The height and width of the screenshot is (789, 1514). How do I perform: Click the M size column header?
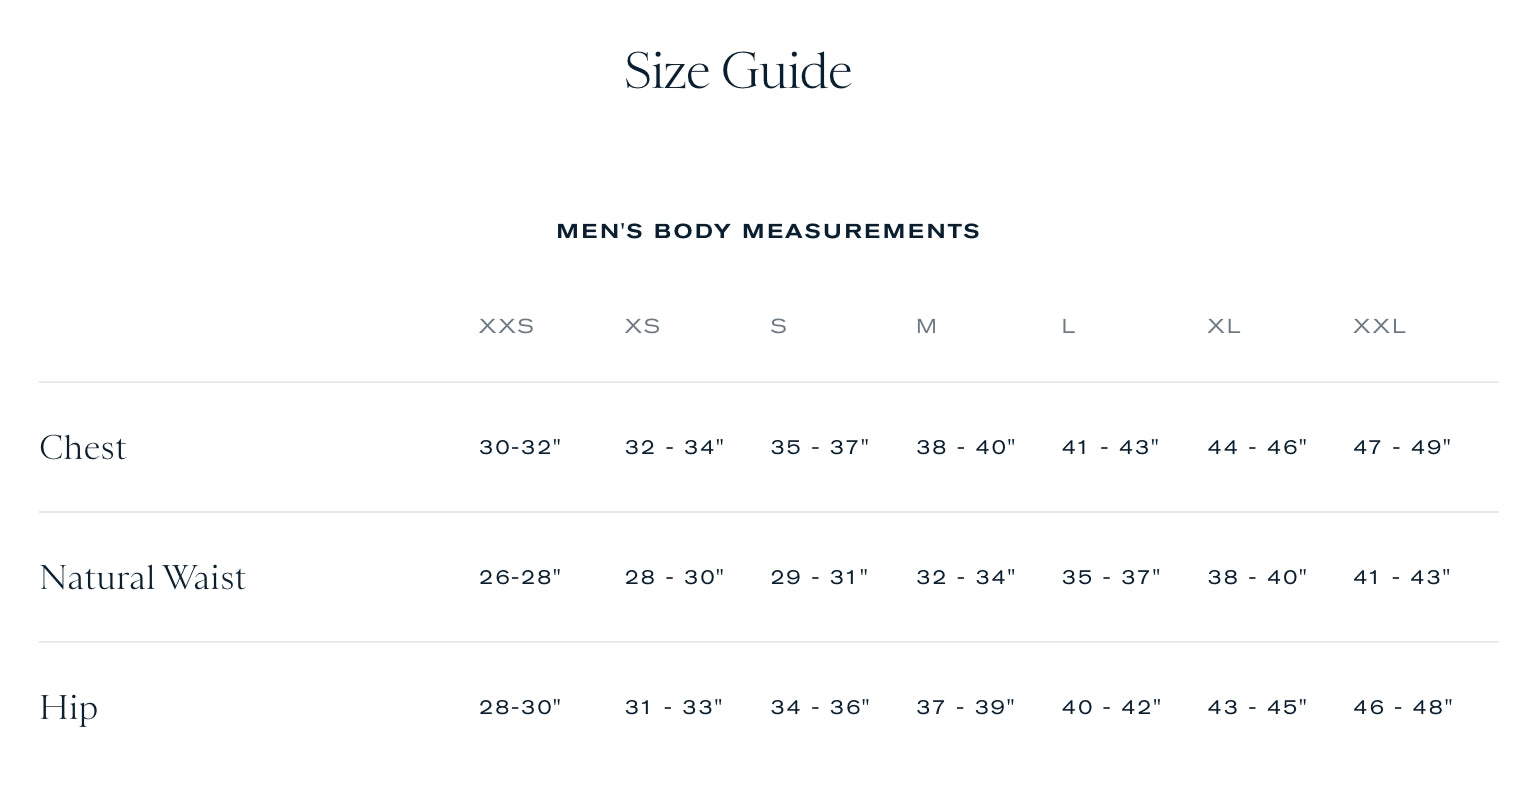926,326
